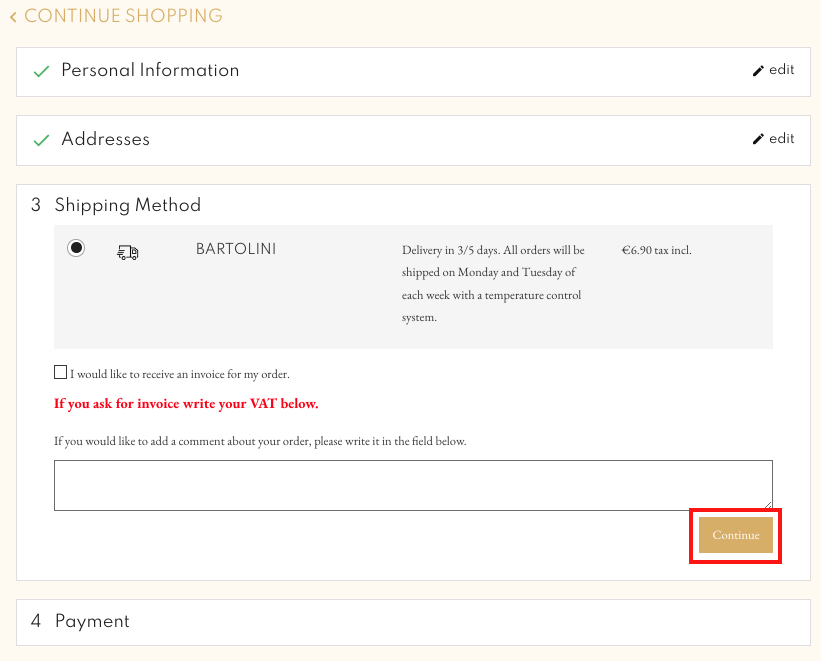The height and width of the screenshot is (661, 821).
Task: Click the green checkmark next to Personal Information
Action: [x=41, y=72]
